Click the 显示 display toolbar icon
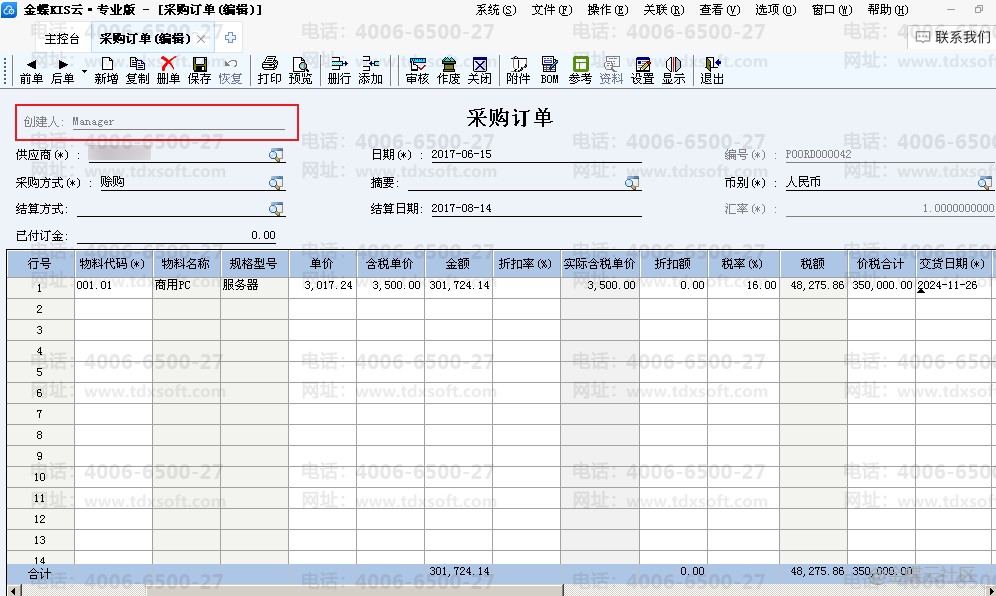Viewport: 996px width, 596px height. pos(673,71)
